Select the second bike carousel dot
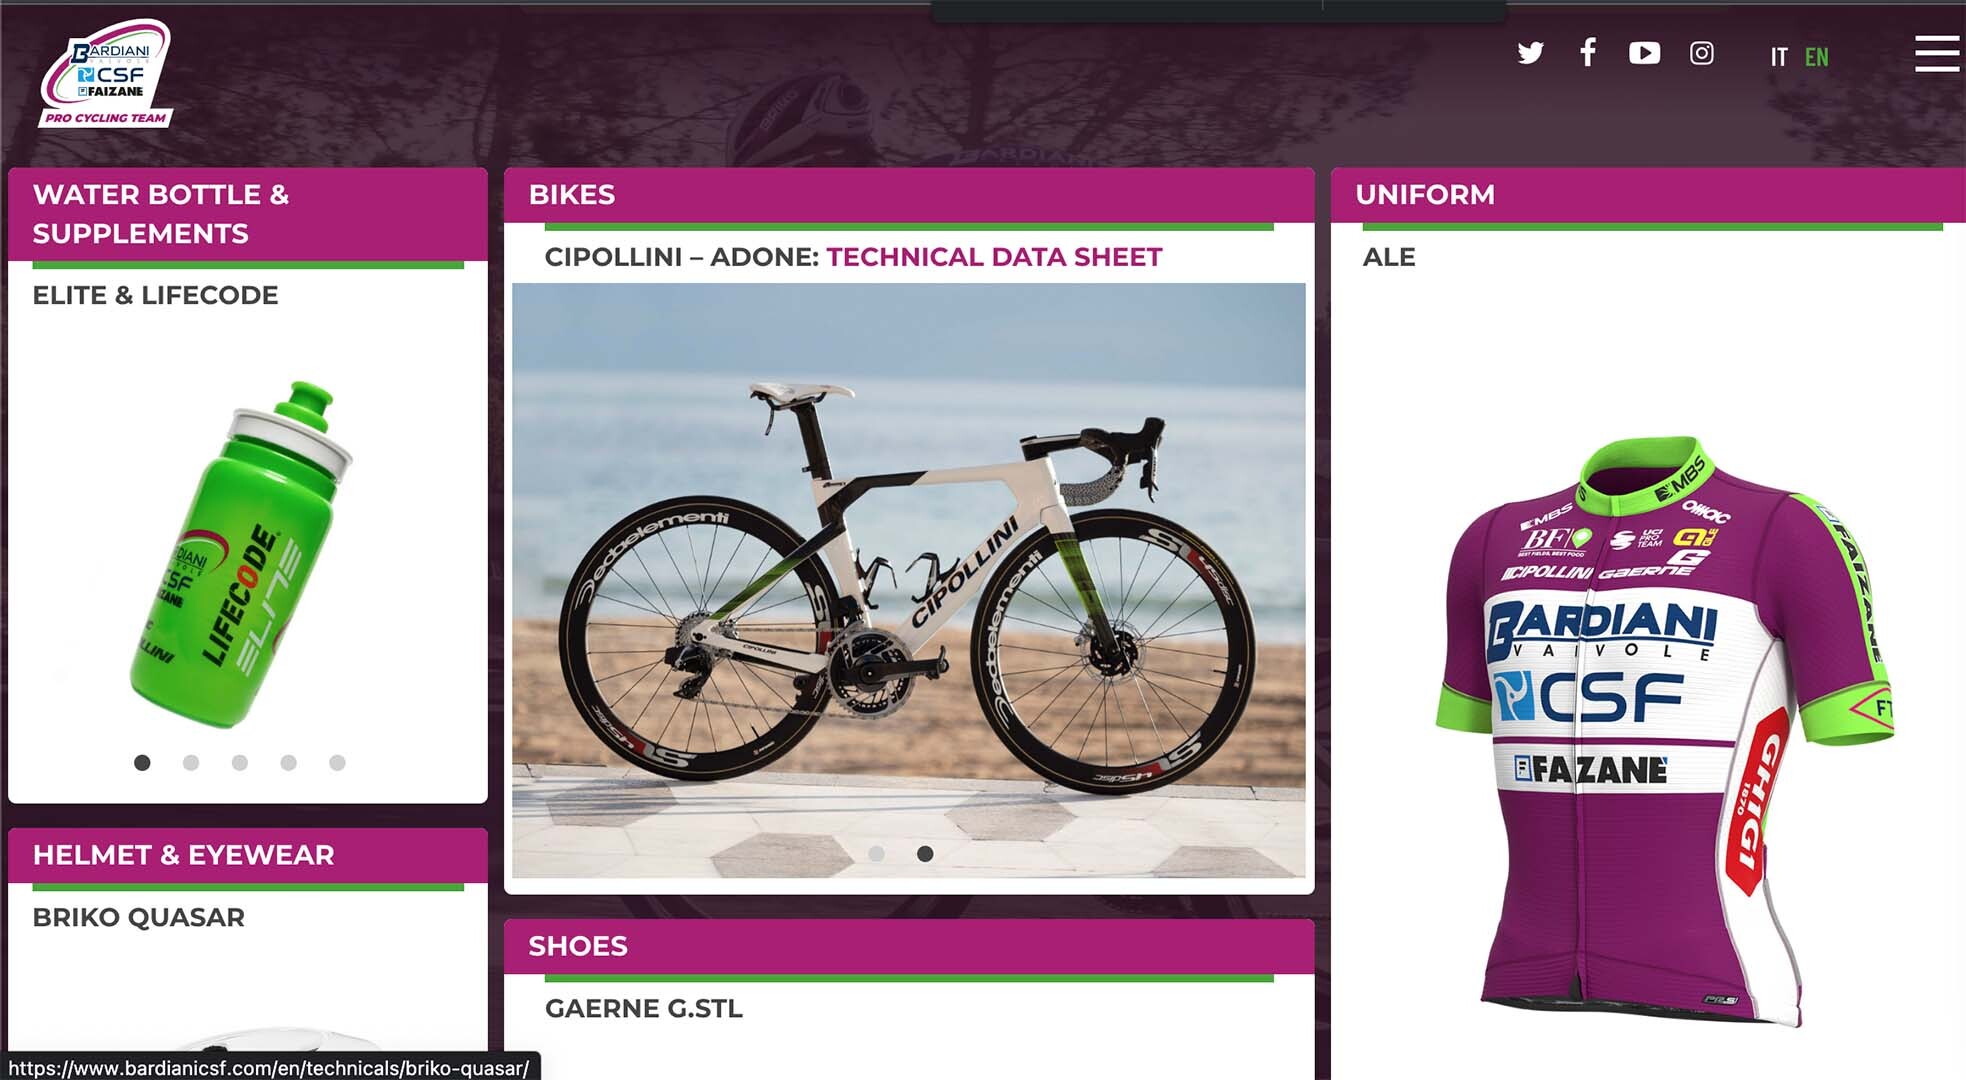The width and height of the screenshot is (1966, 1080). 925,854
